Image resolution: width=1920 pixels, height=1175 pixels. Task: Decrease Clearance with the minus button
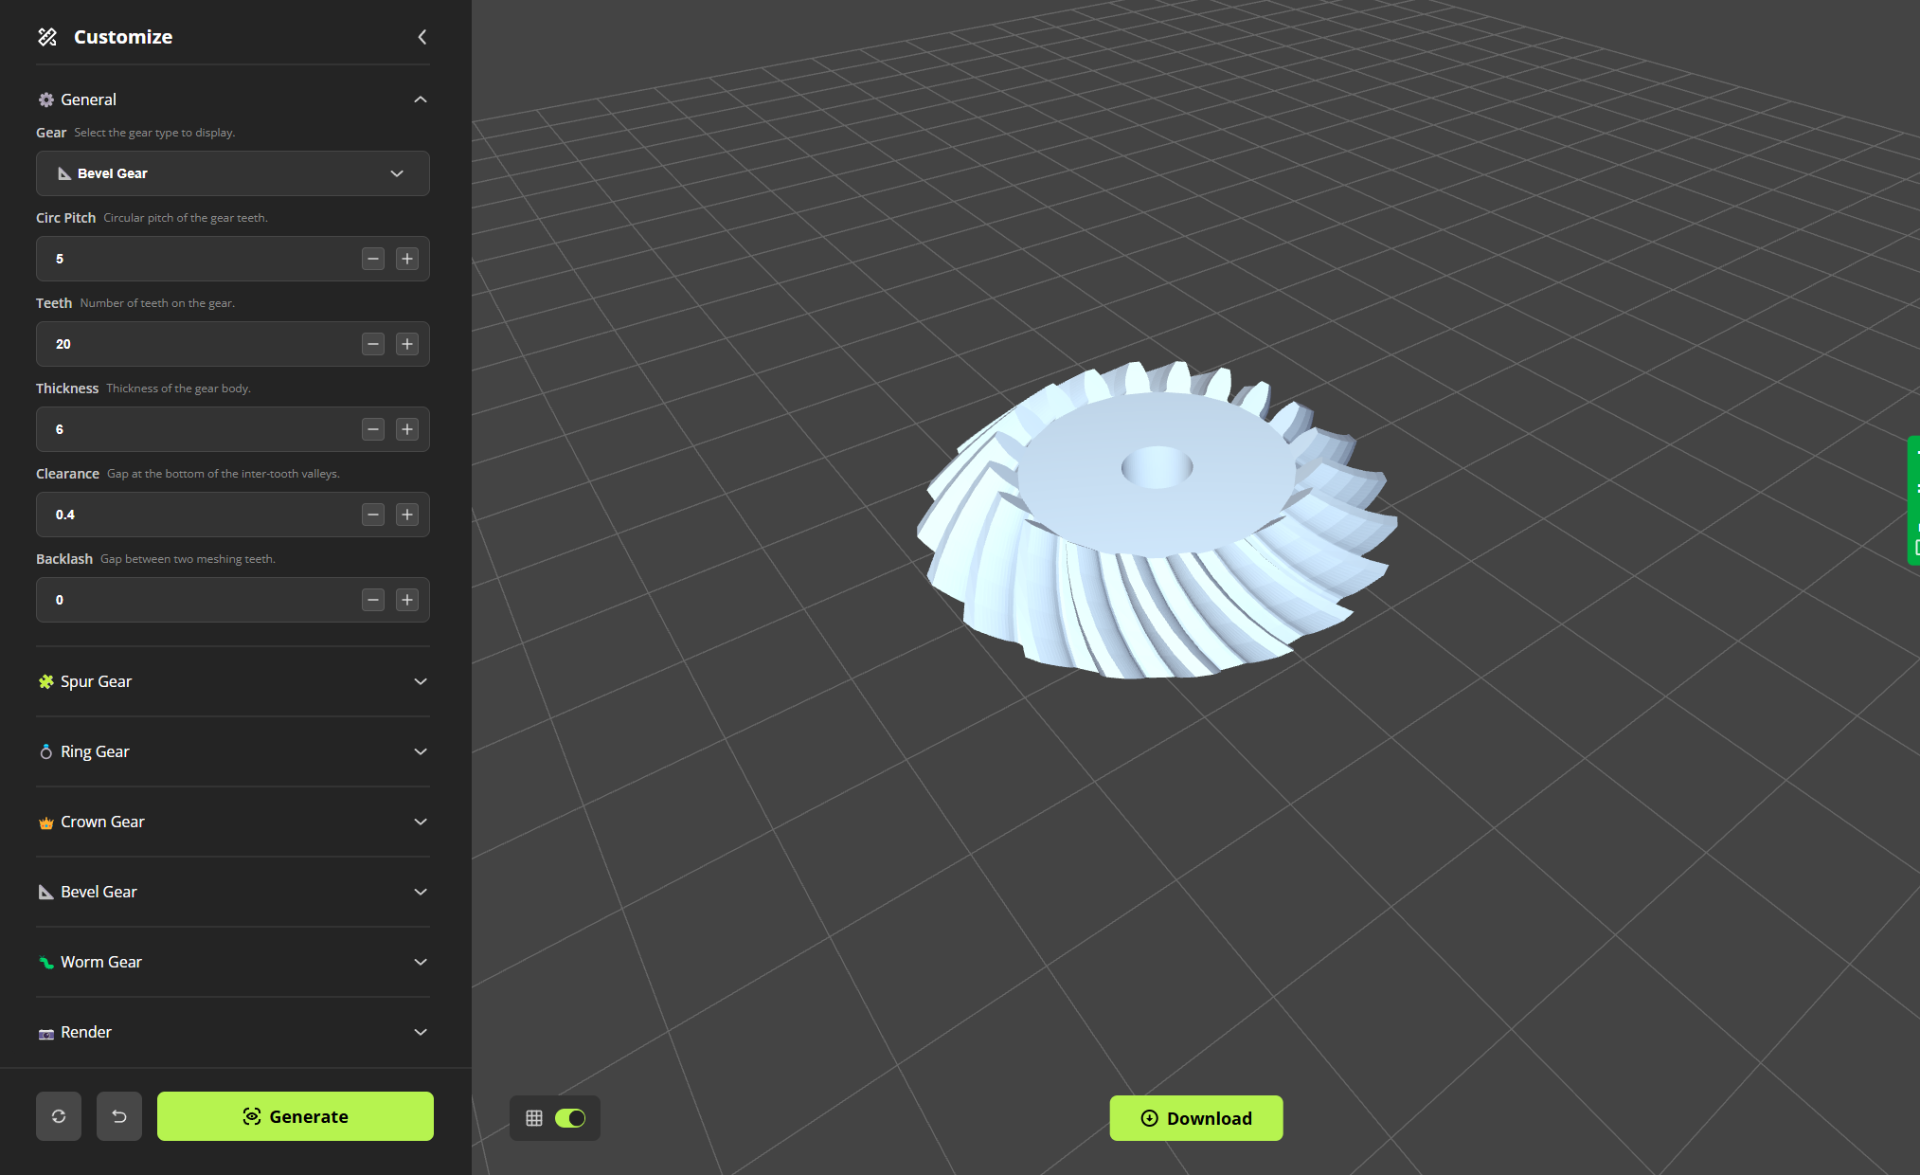point(373,515)
